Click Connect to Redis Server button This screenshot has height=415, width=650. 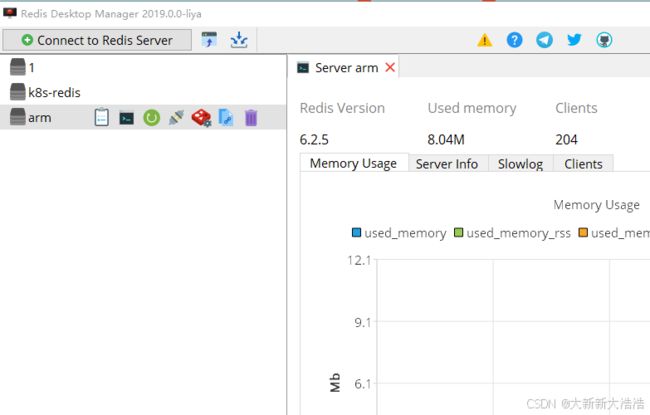(x=97, y=40)
